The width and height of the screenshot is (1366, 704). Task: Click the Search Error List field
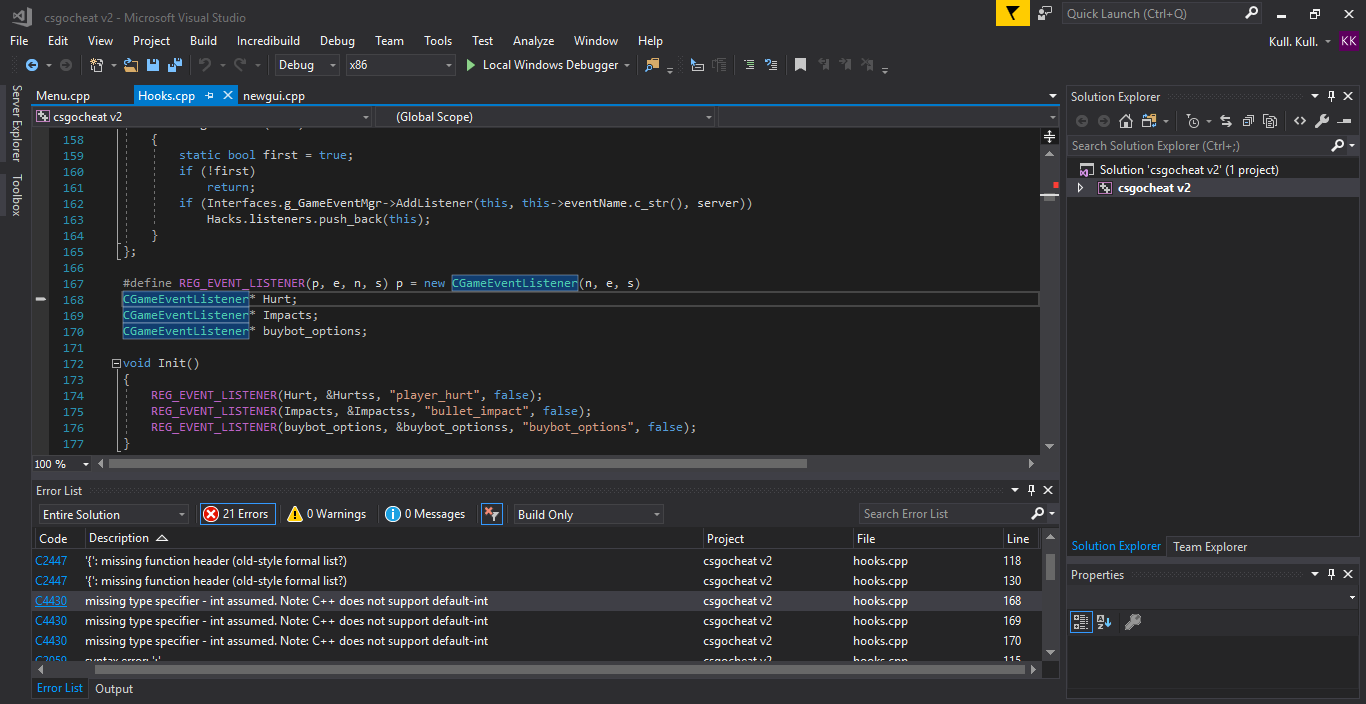point(942,514)
